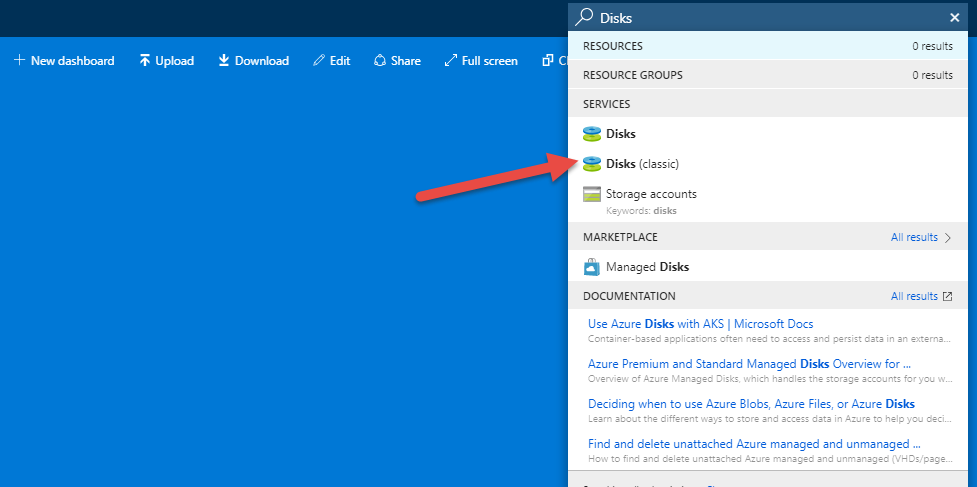Click the Full screen label
Screen dimensions: 977x487
(x=490, y=60)
